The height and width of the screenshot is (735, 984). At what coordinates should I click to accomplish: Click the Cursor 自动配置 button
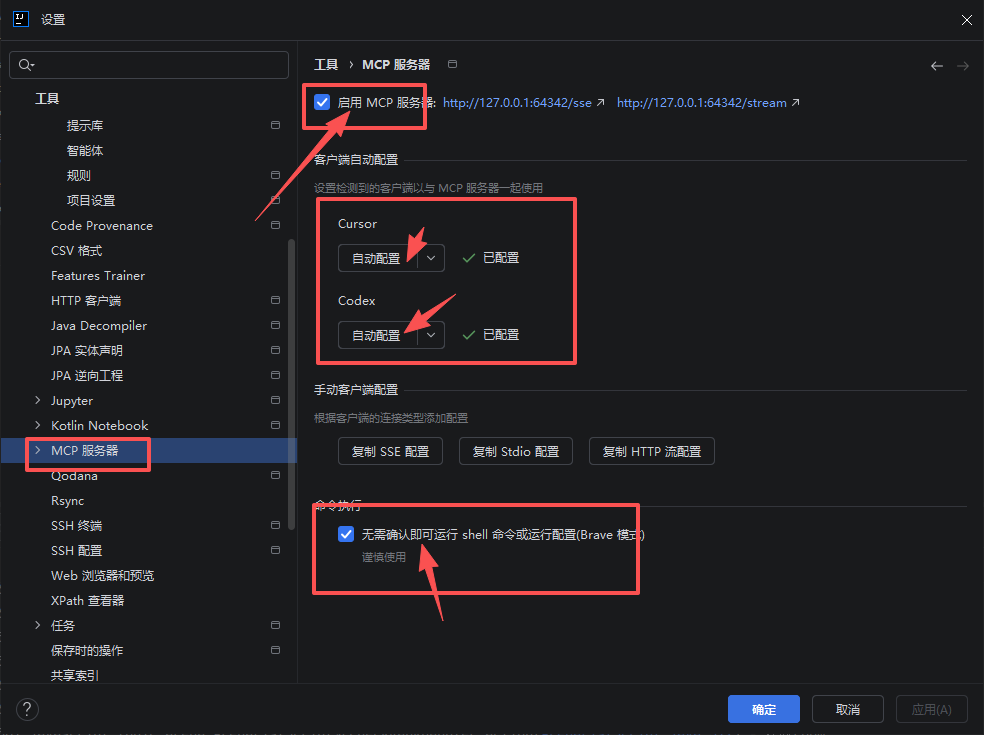[377, 258]
